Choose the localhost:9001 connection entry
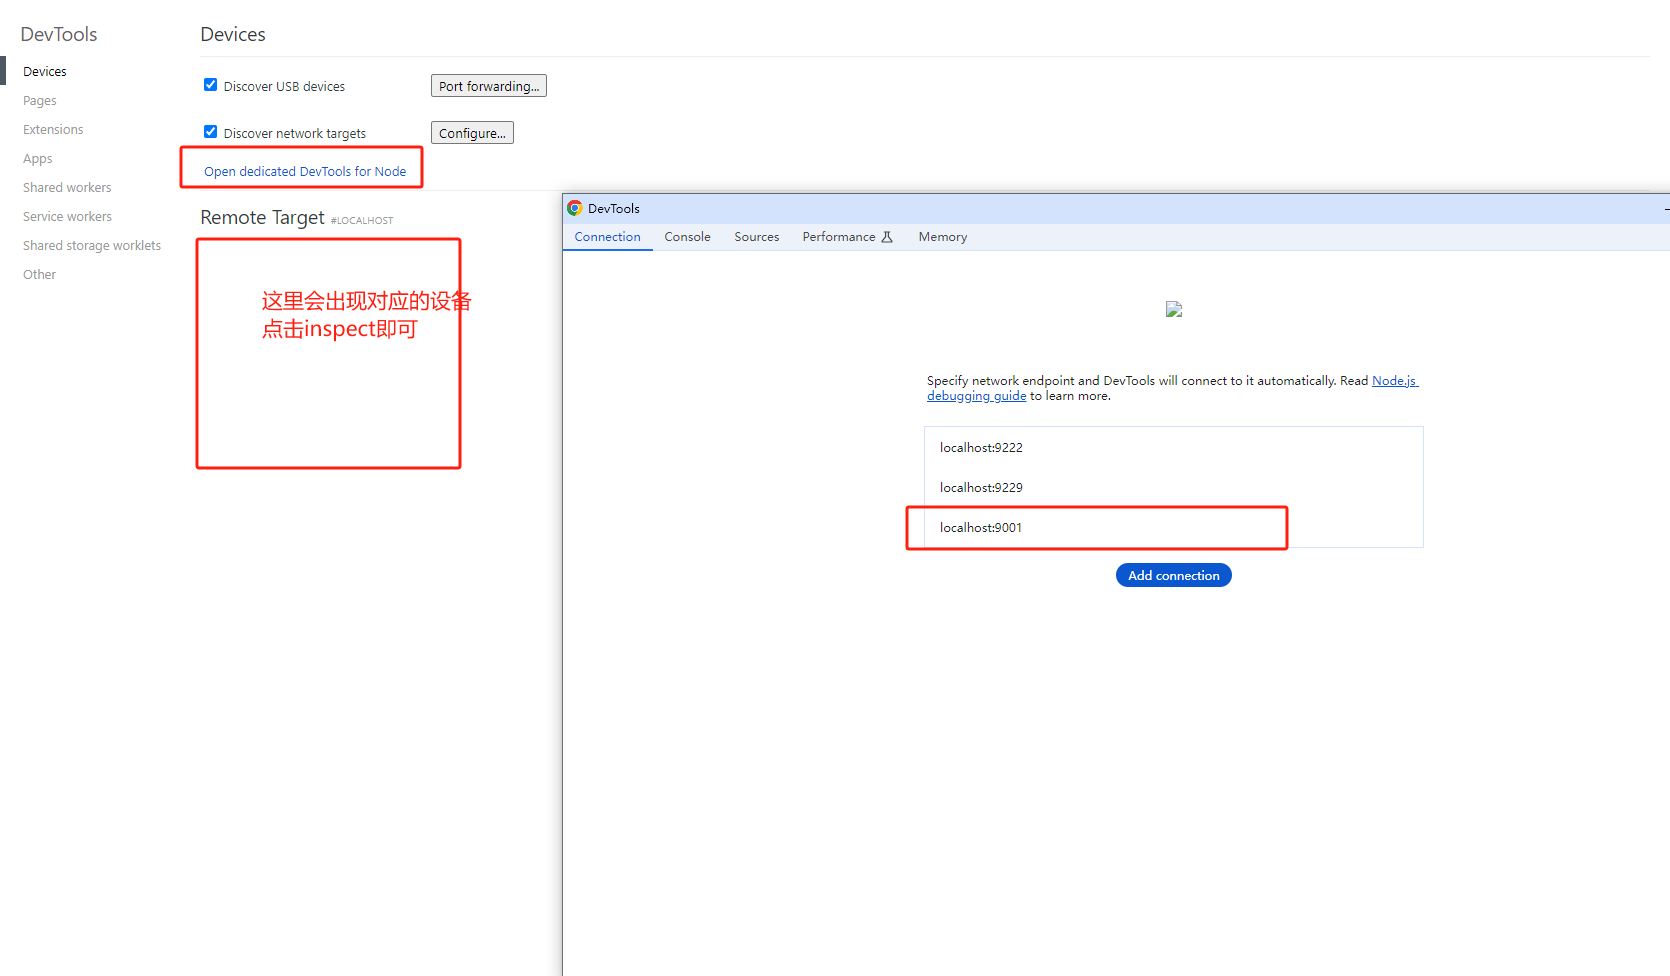 click(981, 528)
